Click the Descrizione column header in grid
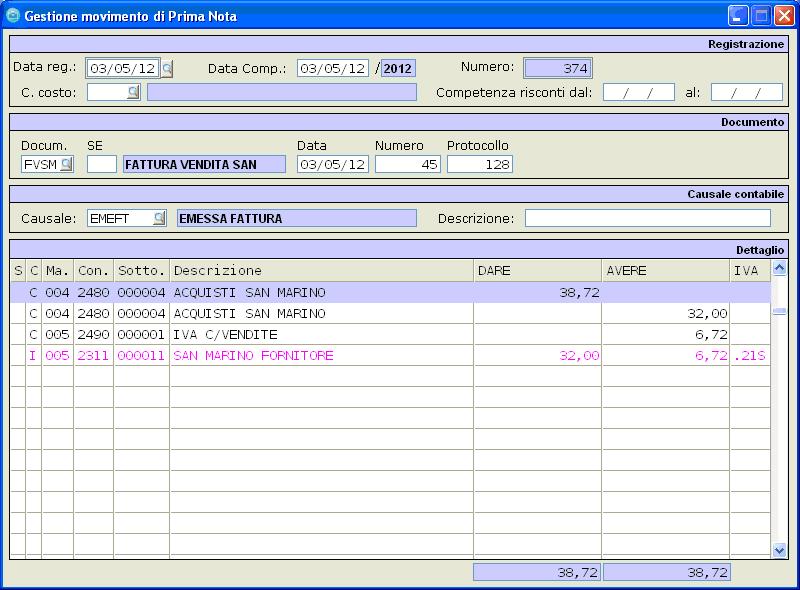 point(320,271)
